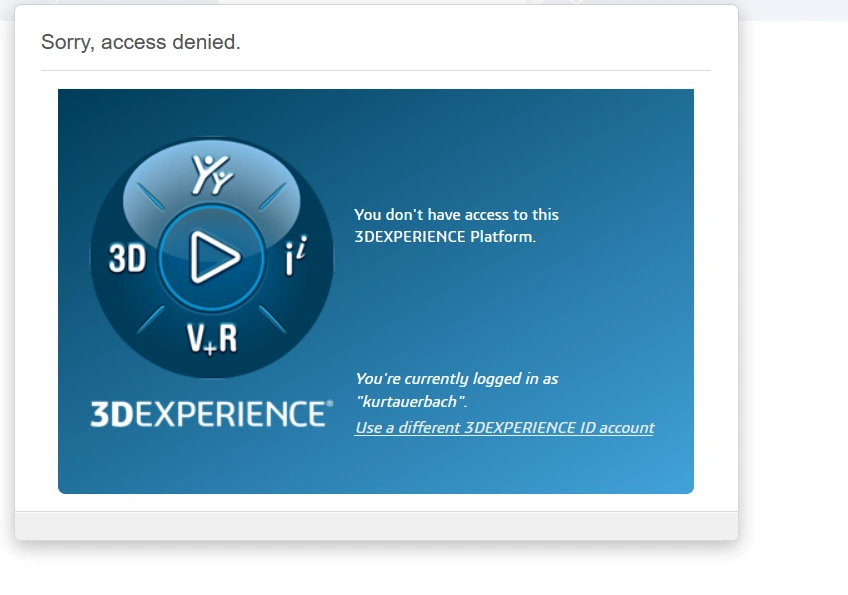
Task: Click the 'Sorry, access denied.' heading
Action: 141,42
